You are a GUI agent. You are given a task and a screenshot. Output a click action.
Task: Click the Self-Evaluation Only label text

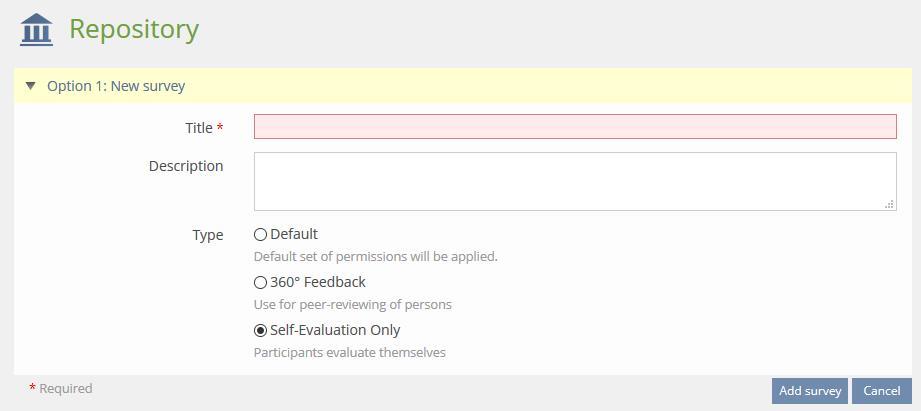click(335, 330)
